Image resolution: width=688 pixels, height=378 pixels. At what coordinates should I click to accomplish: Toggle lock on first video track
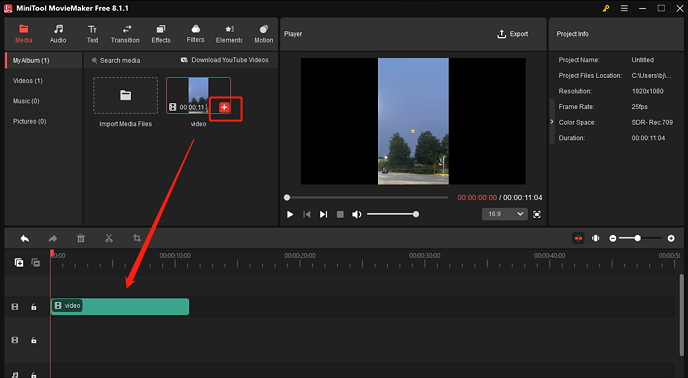(x=33, y=307)
